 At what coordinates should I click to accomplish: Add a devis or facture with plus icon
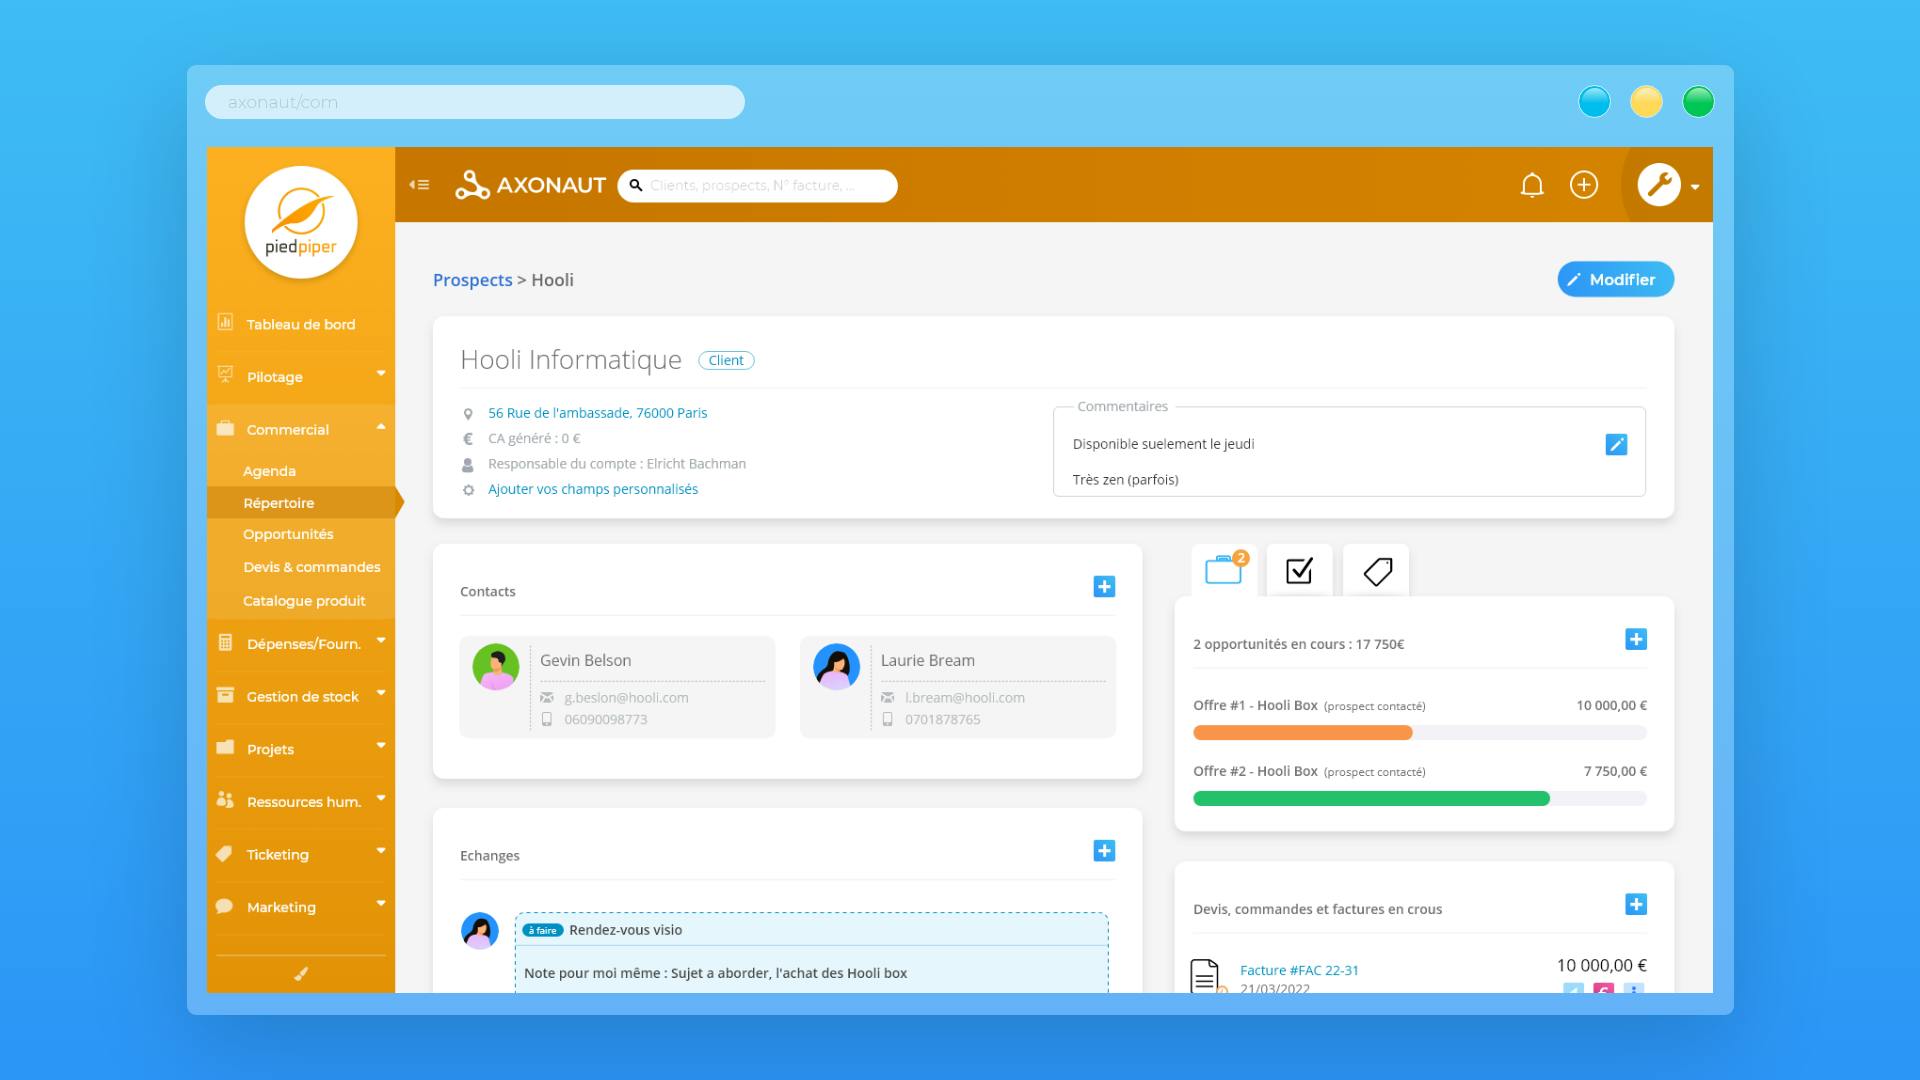point(1636,905)
